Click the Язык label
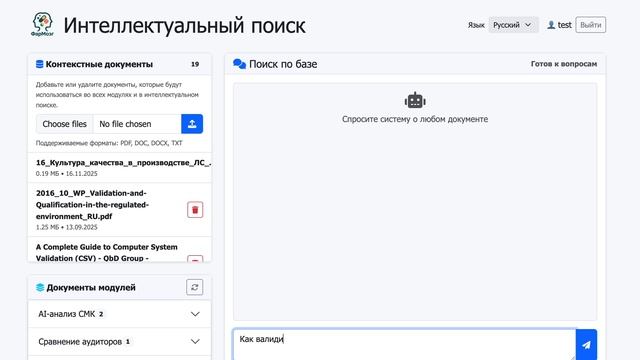Viewport: 640px width, 360px height. 476,25
